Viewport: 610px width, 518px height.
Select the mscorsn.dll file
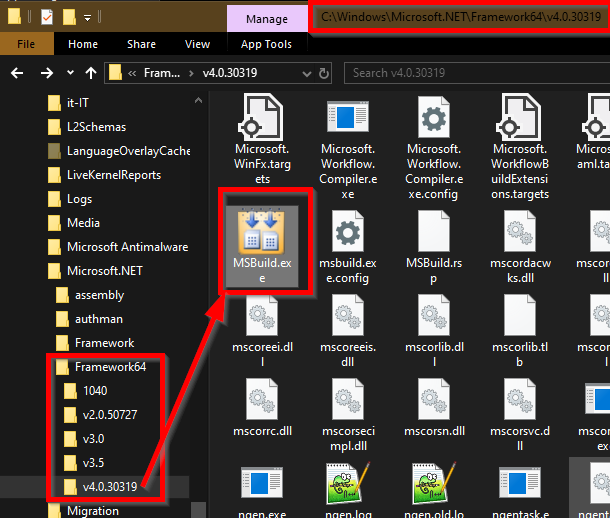coord(434,408)
